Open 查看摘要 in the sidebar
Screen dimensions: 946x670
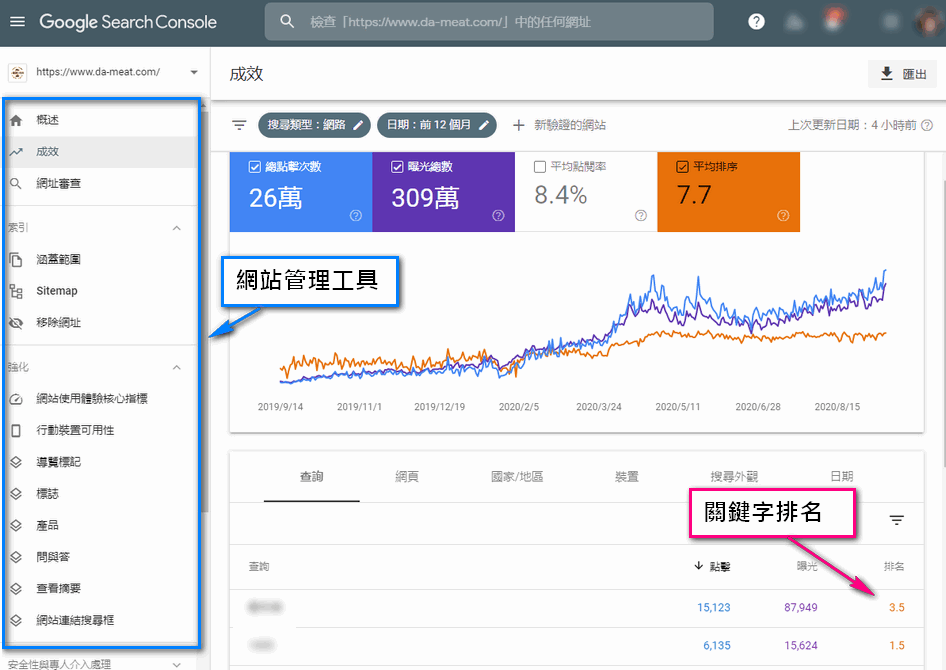[x=59, y=589]
